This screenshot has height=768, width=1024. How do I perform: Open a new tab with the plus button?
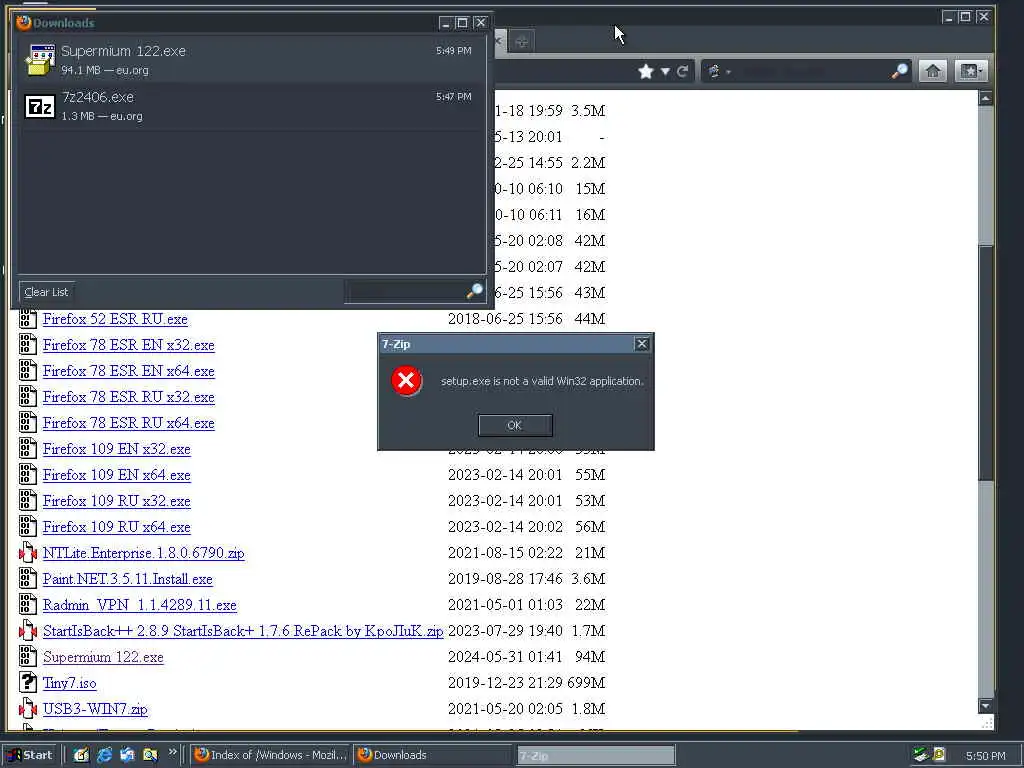[521, 42]
